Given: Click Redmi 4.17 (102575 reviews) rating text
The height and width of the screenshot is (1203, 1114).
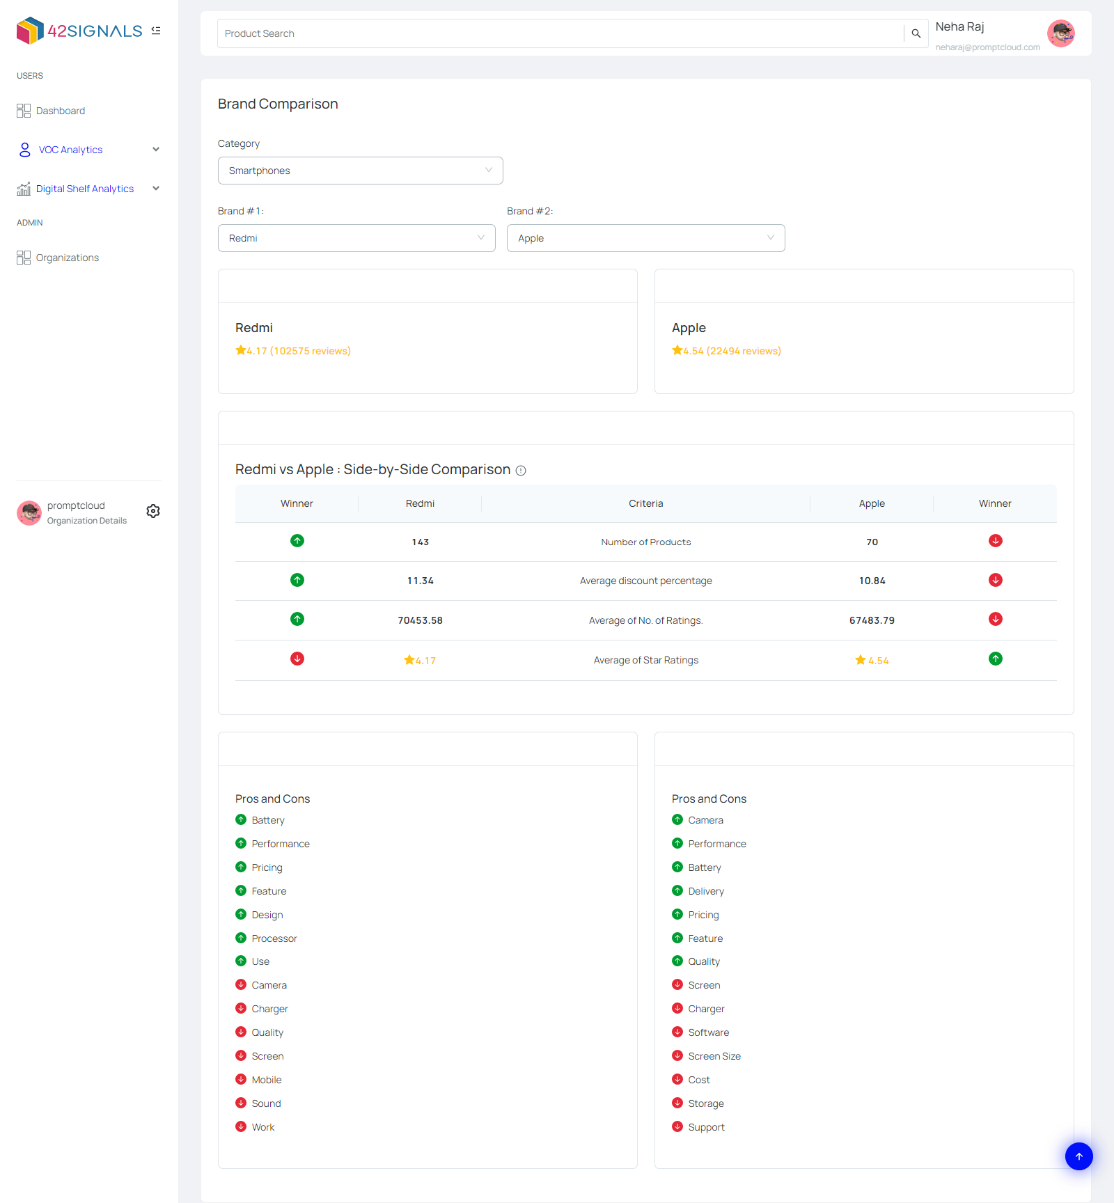Looking at the screenshot, I should point(299,351).
